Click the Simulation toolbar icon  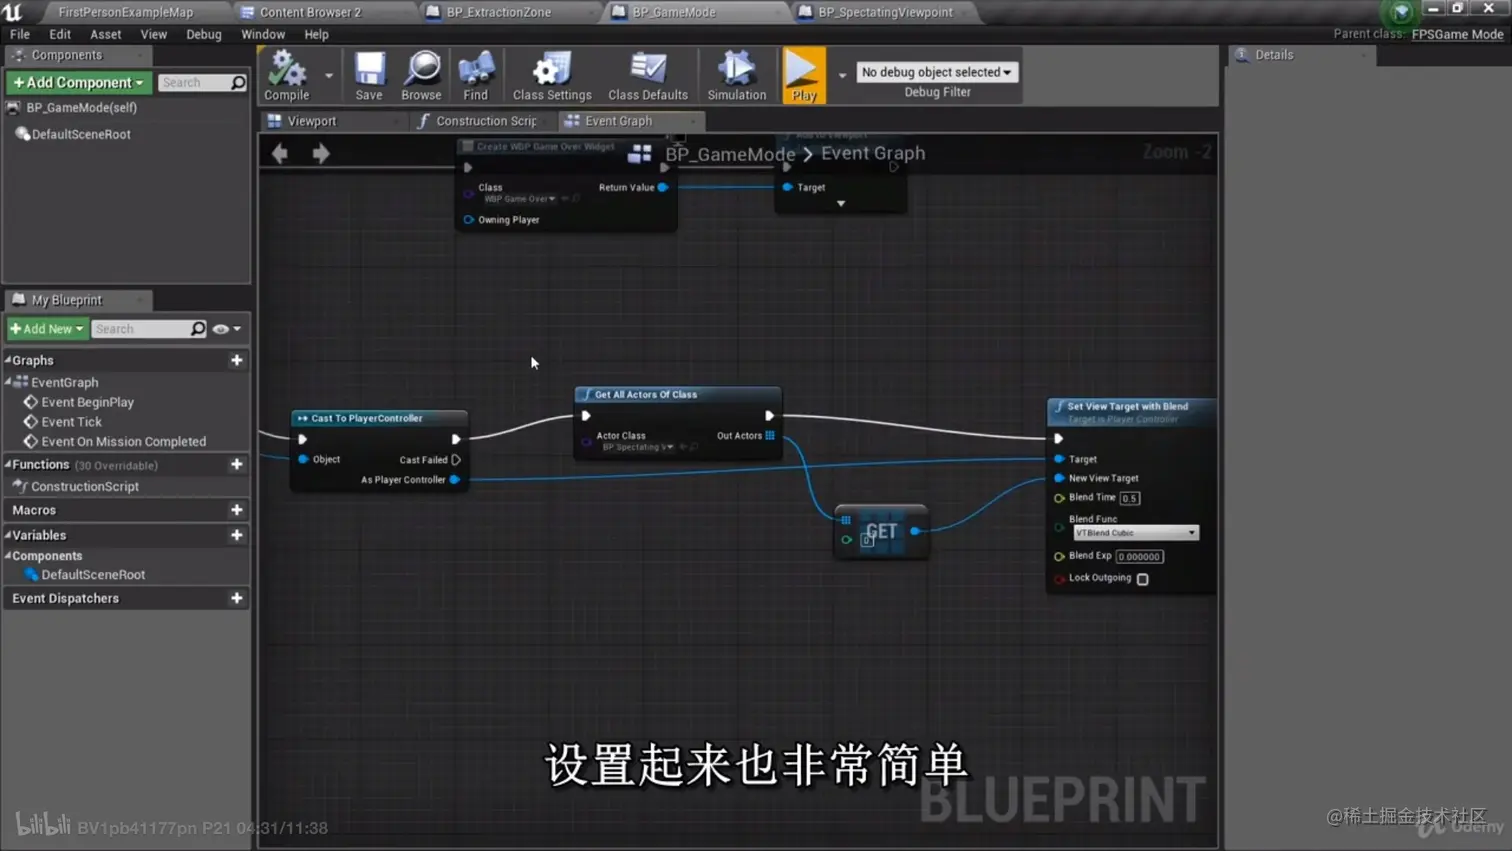[x=737, y=75]
